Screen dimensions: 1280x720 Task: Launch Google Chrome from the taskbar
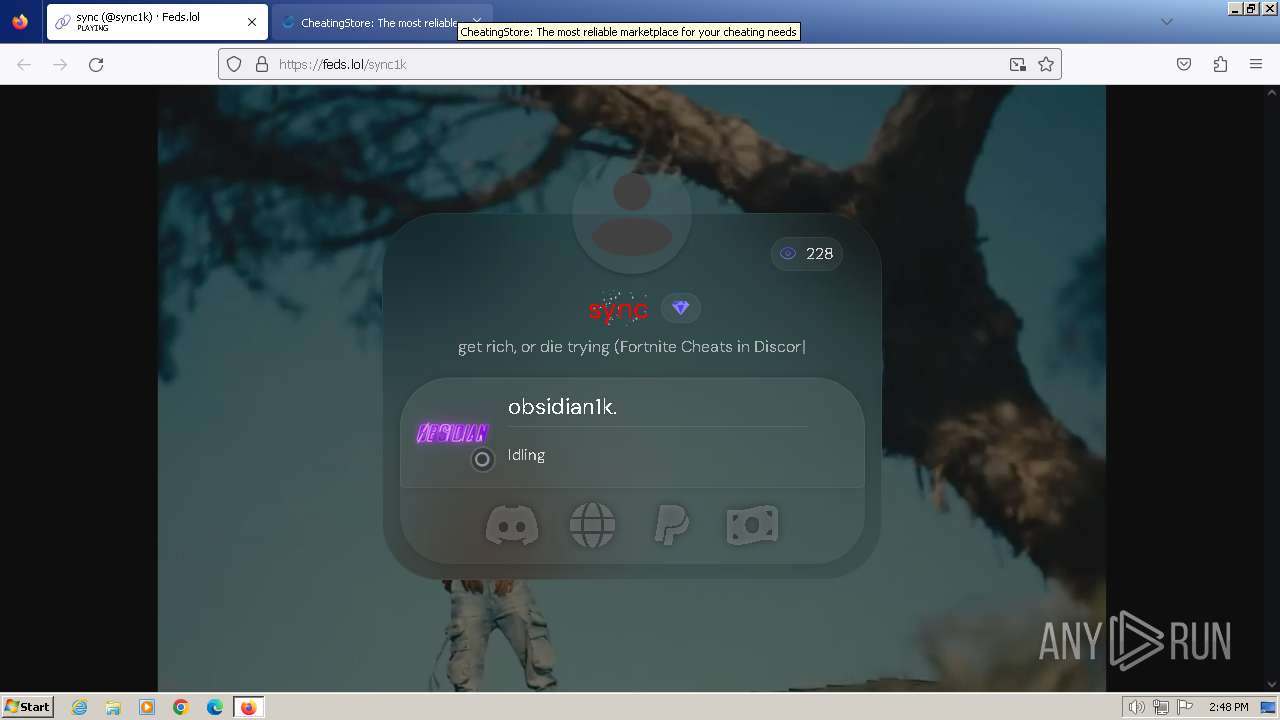pyautogui.click(x=181, y=707)
